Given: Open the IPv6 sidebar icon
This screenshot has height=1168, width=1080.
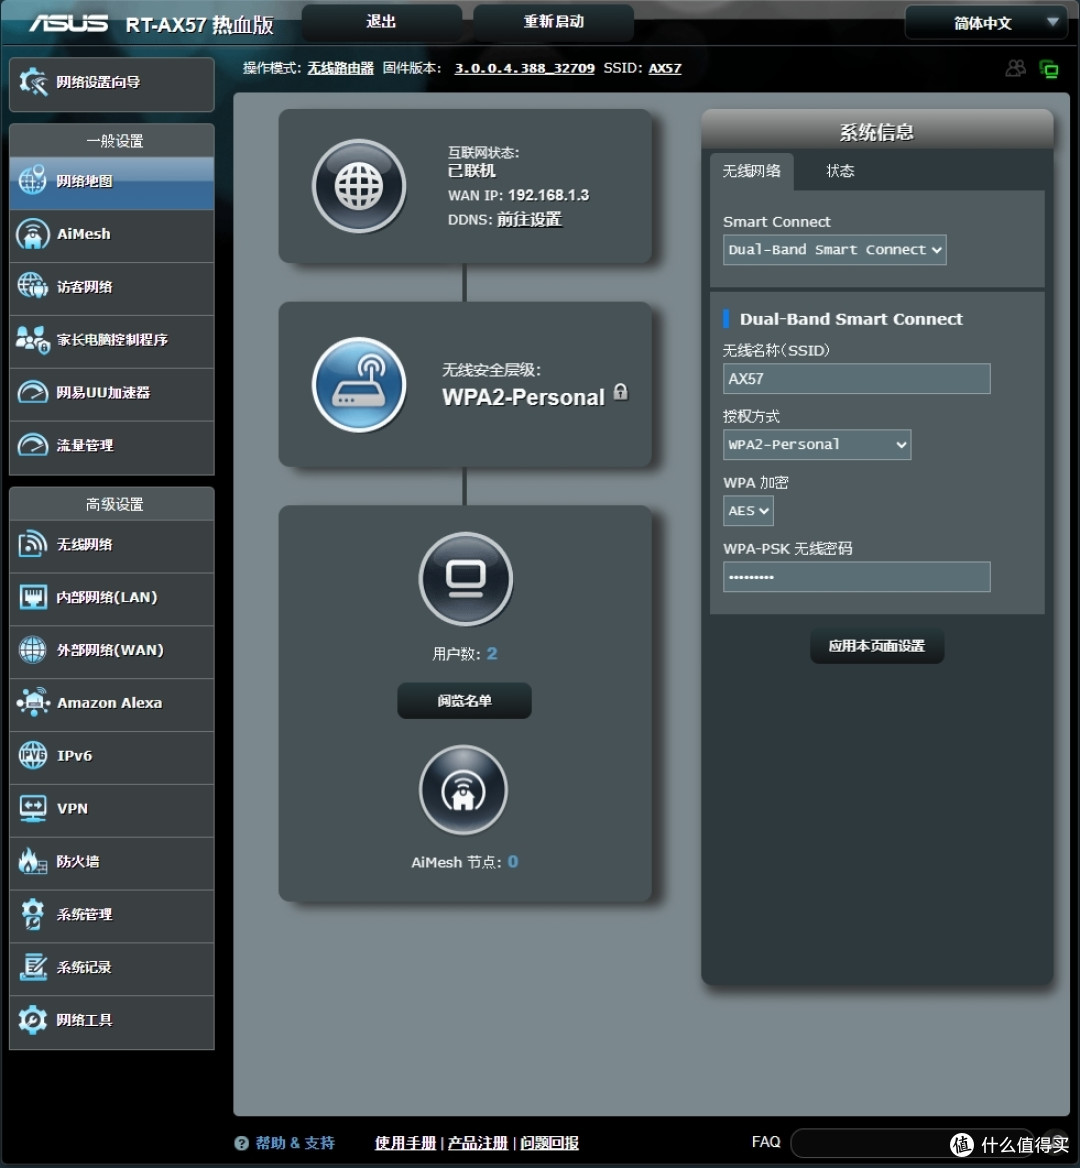Looking at the screenshot, I should click(x=32, y=755).
